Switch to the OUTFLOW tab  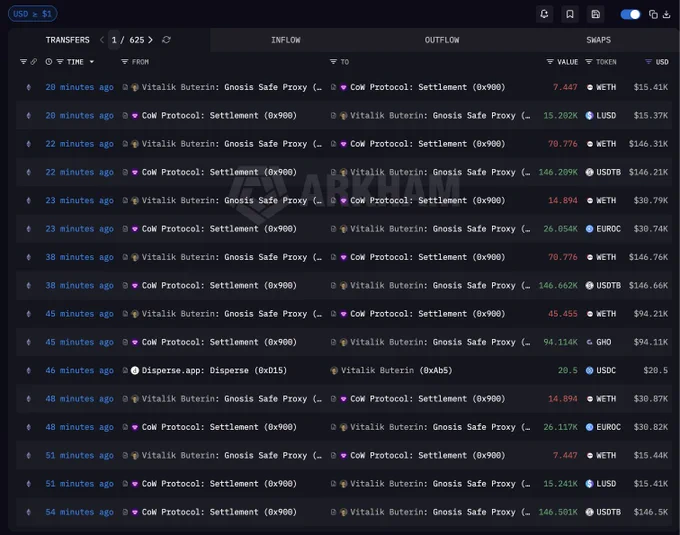point(442,40)
